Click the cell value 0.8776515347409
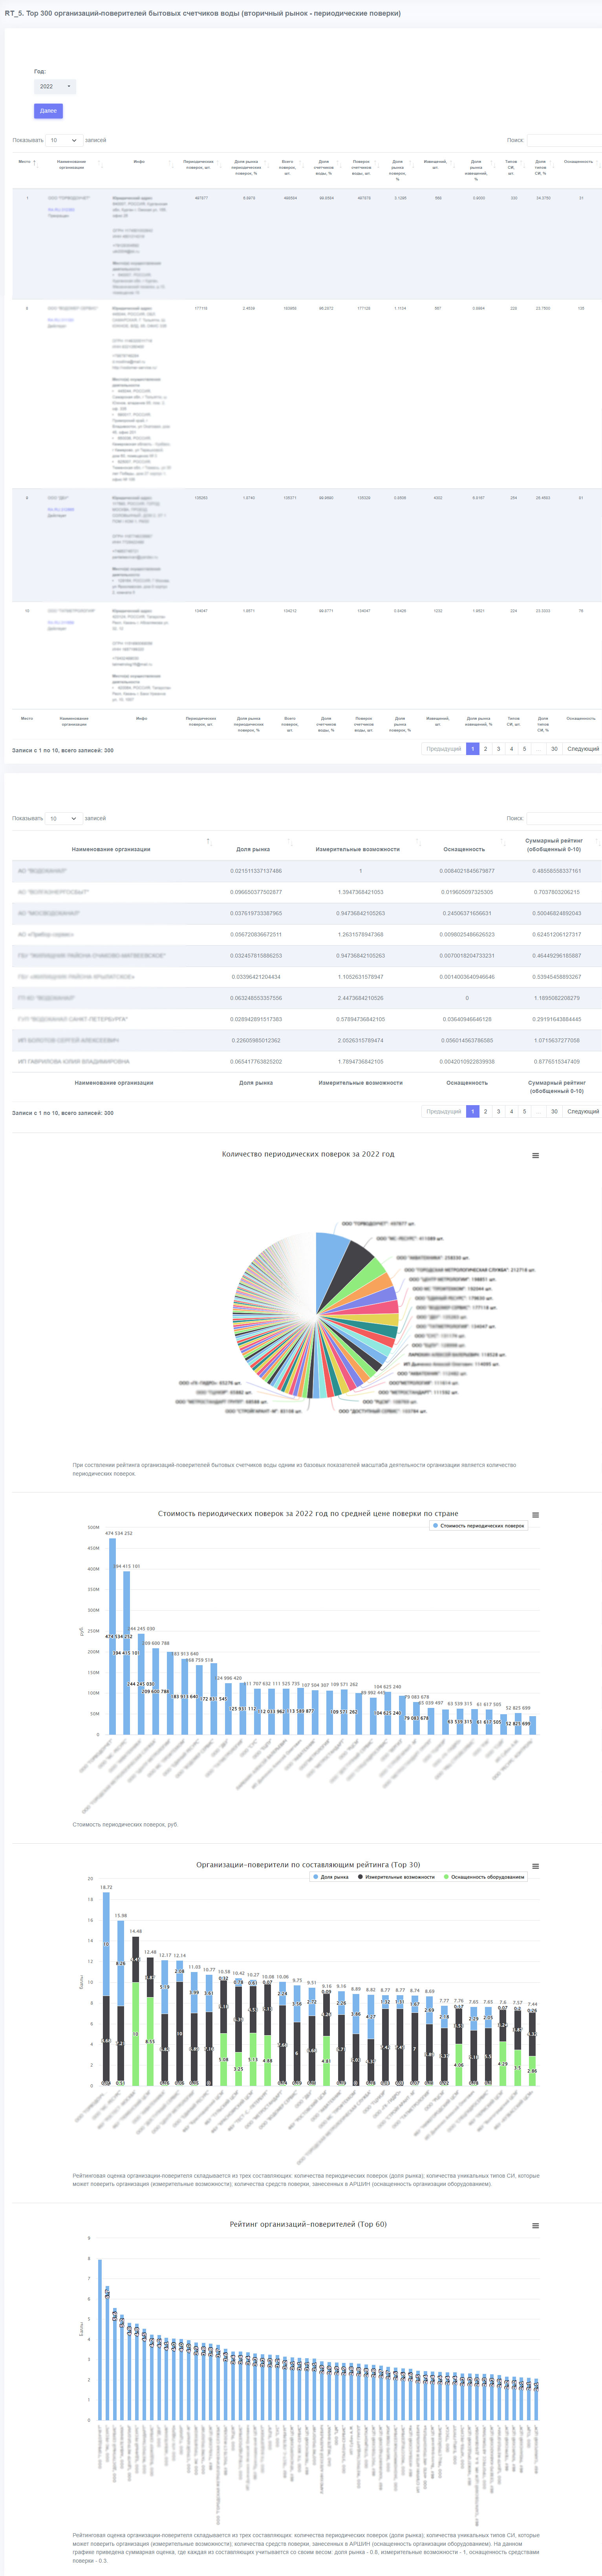 pyautogui.click(x=557, y=1061)
